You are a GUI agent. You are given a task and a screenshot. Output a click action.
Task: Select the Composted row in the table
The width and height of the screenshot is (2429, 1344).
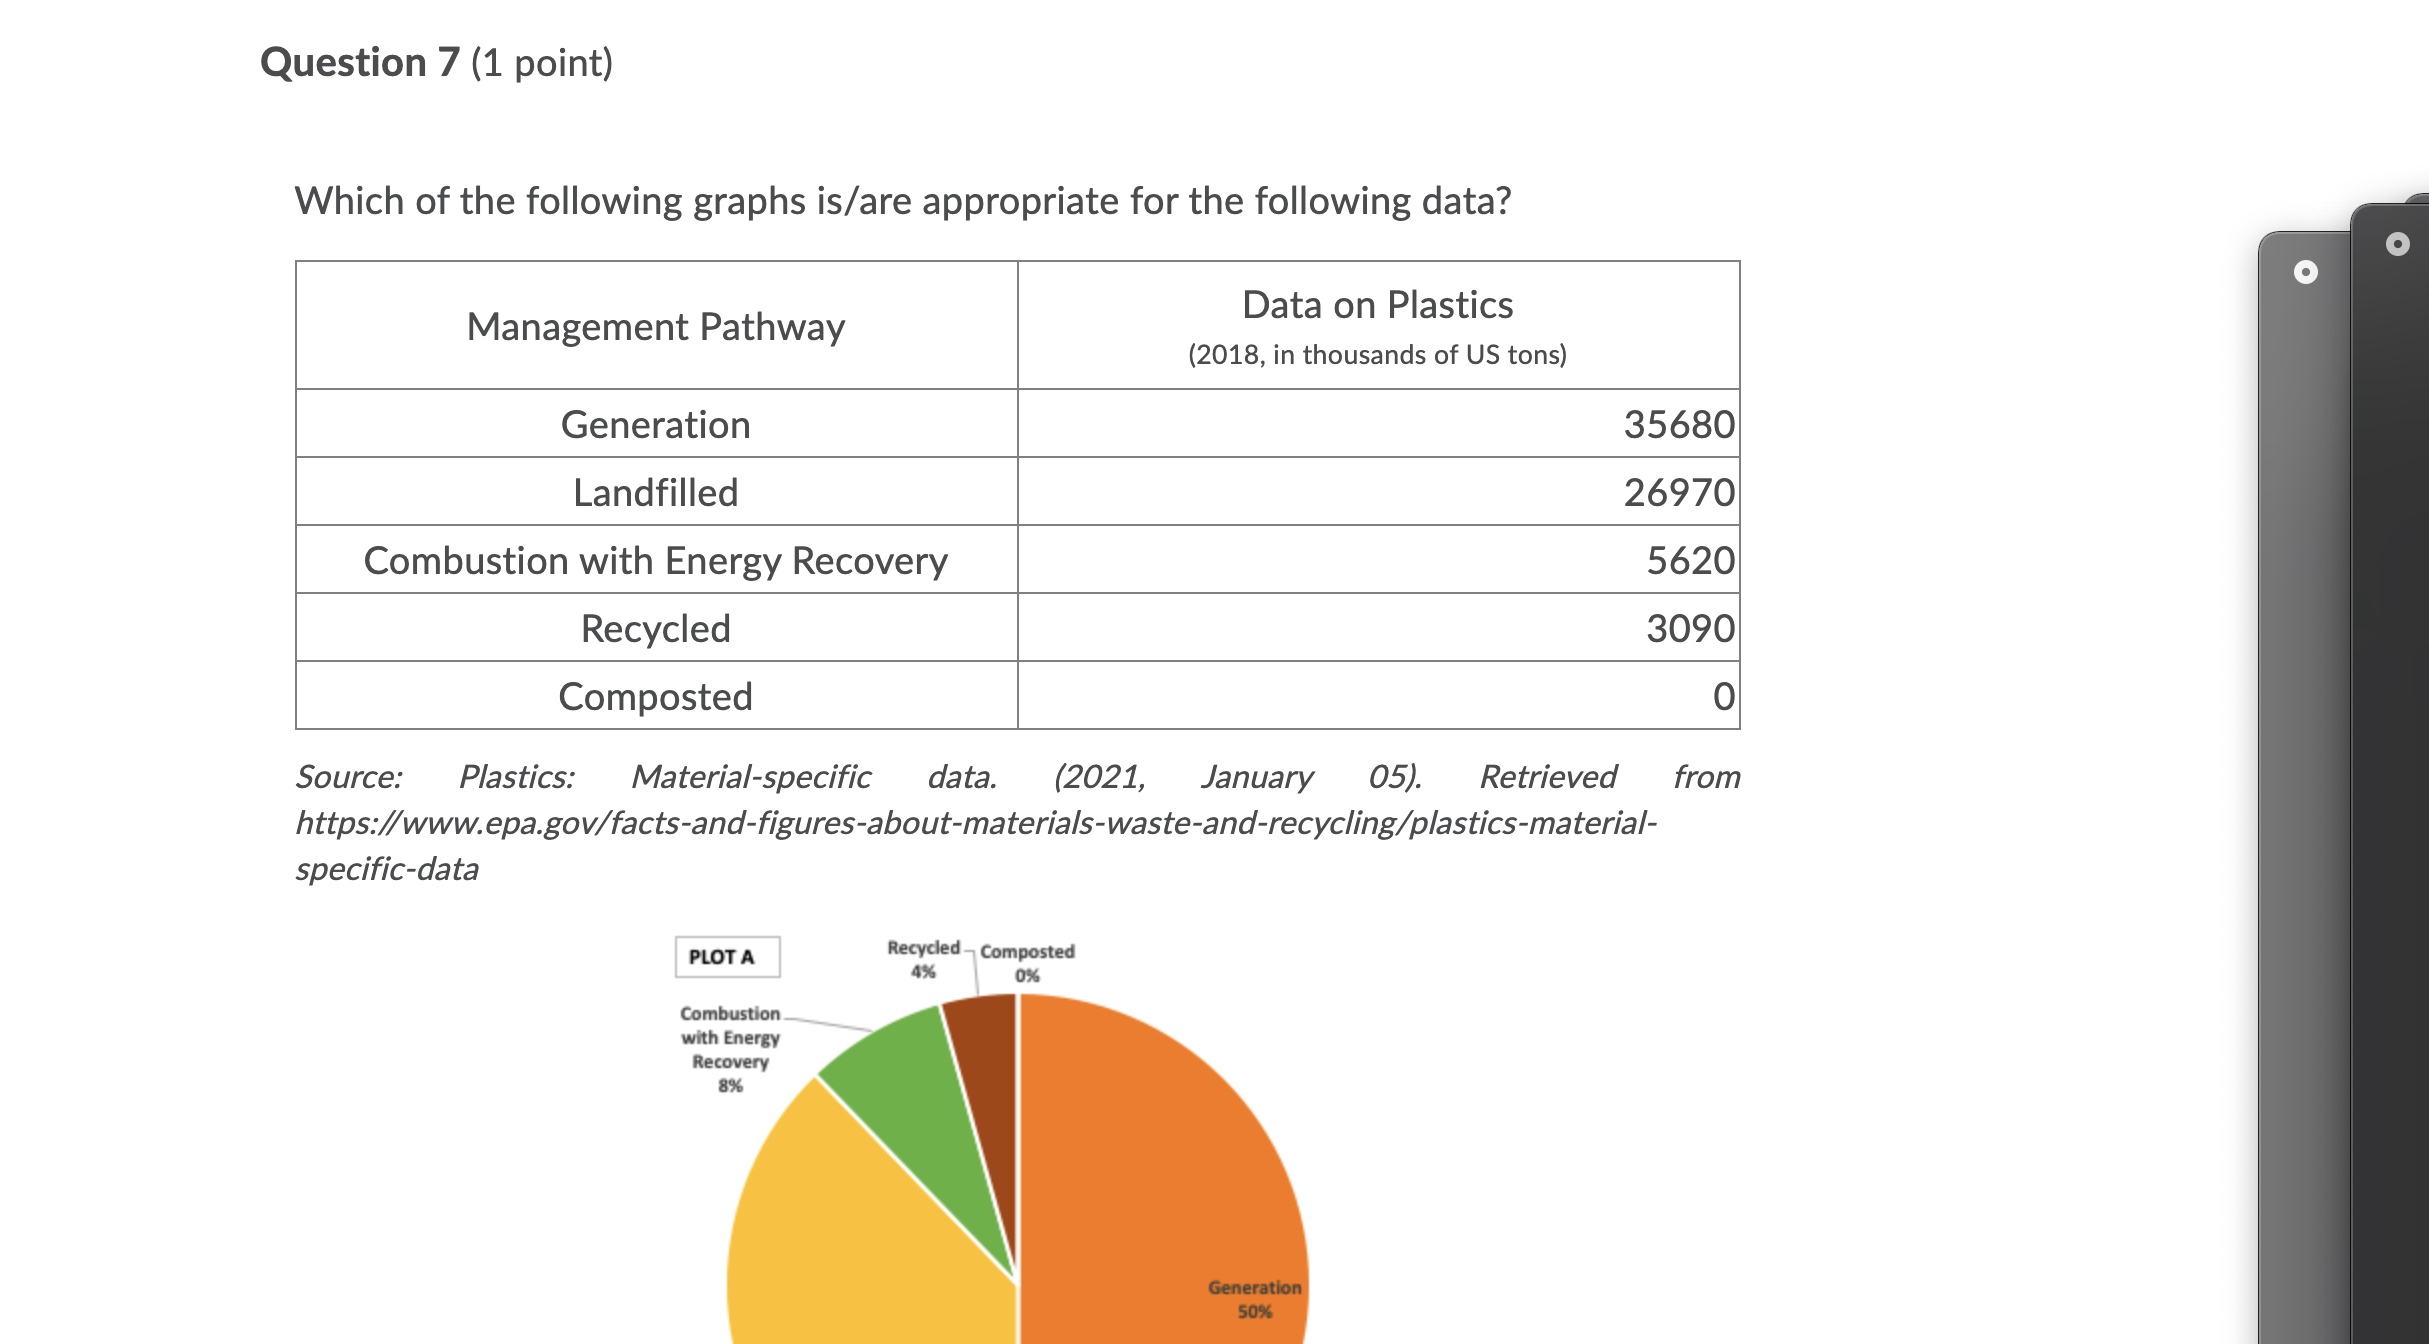click(x=656, y=696)
